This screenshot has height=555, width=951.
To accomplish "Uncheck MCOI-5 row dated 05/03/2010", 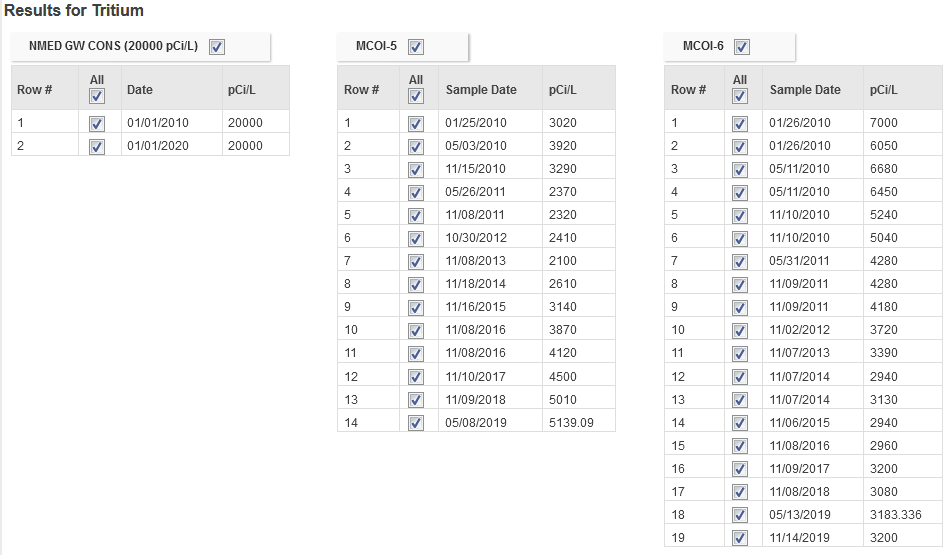I will coord(415,147).
